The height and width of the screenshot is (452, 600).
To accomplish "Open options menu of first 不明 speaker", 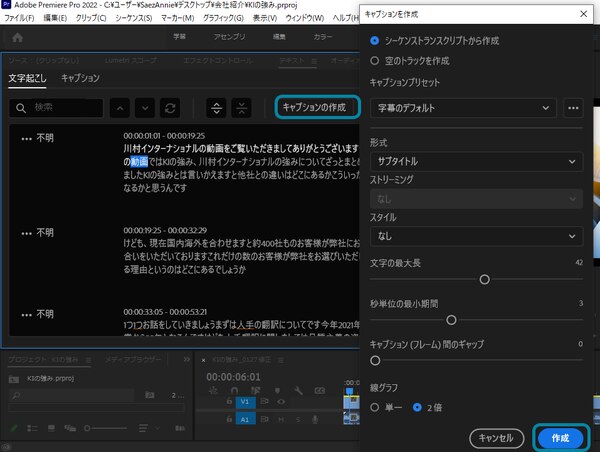I will 25,137.
